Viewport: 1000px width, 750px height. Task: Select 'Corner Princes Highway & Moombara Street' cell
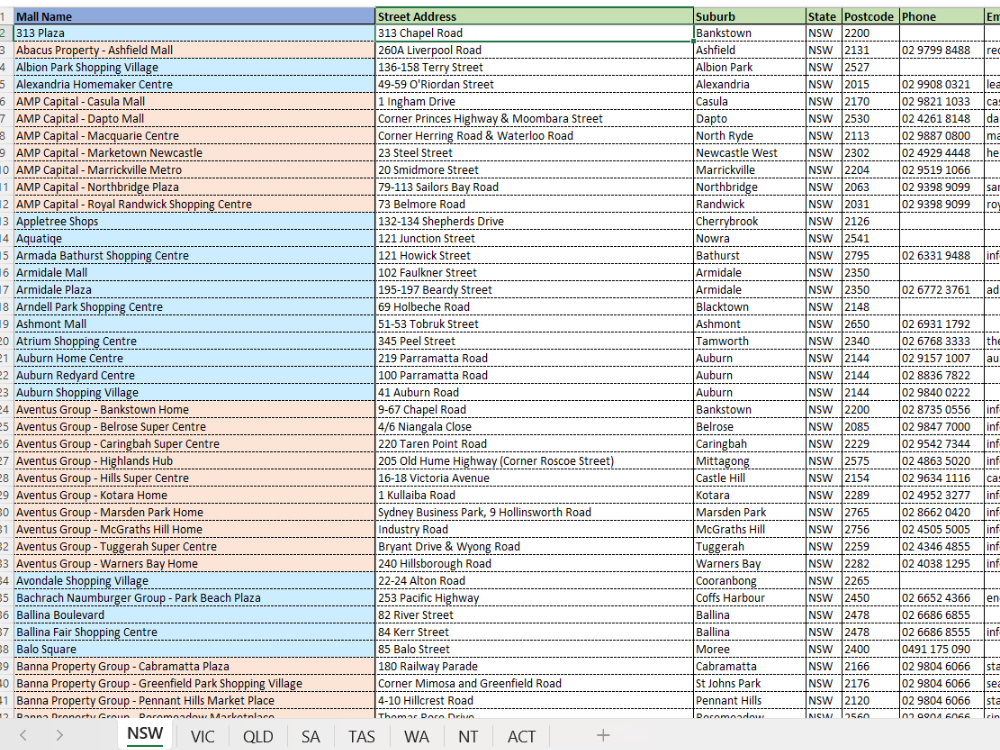pos(534,119)
